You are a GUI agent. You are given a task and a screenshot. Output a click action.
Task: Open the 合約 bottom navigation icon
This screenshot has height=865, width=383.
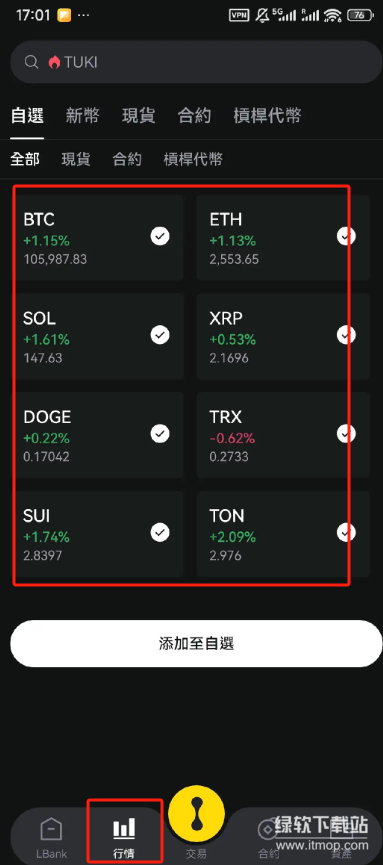click(269, 828)
